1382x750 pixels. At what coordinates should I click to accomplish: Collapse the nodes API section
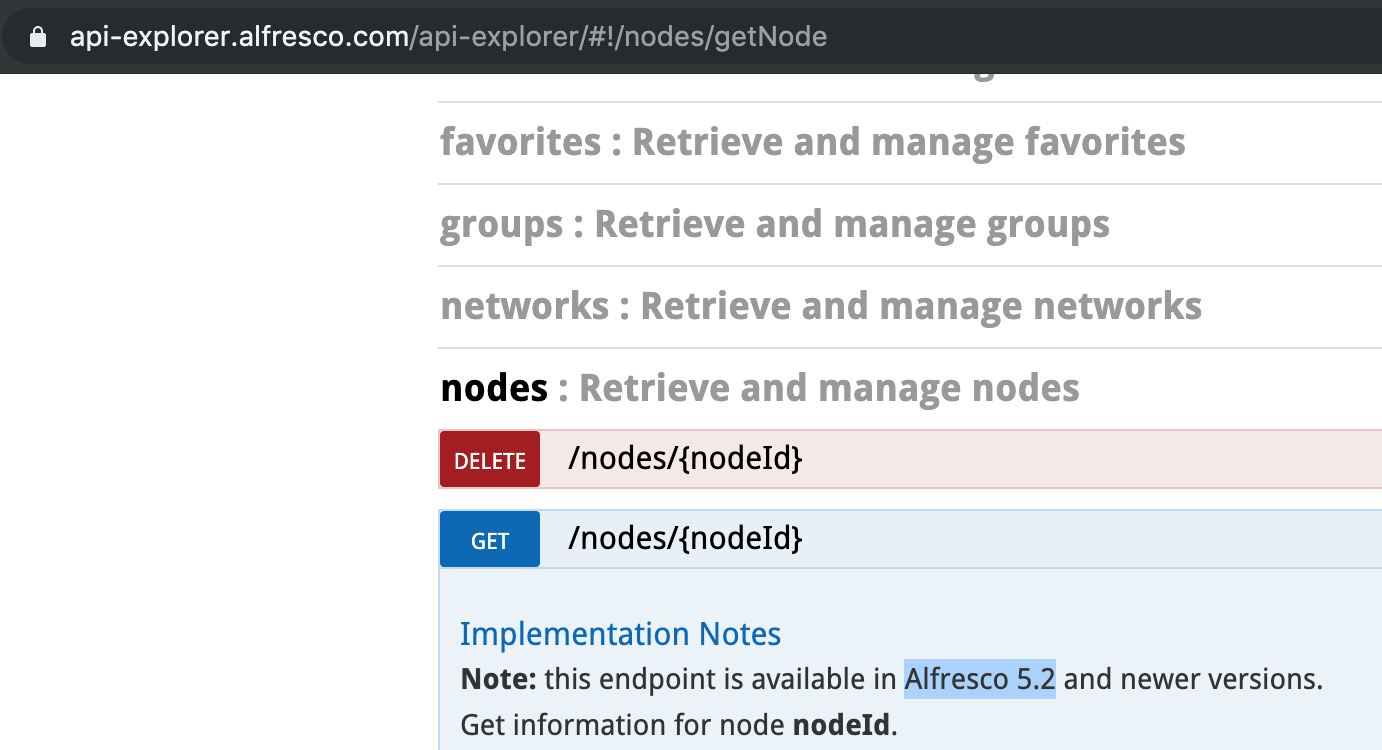(759, 387)
